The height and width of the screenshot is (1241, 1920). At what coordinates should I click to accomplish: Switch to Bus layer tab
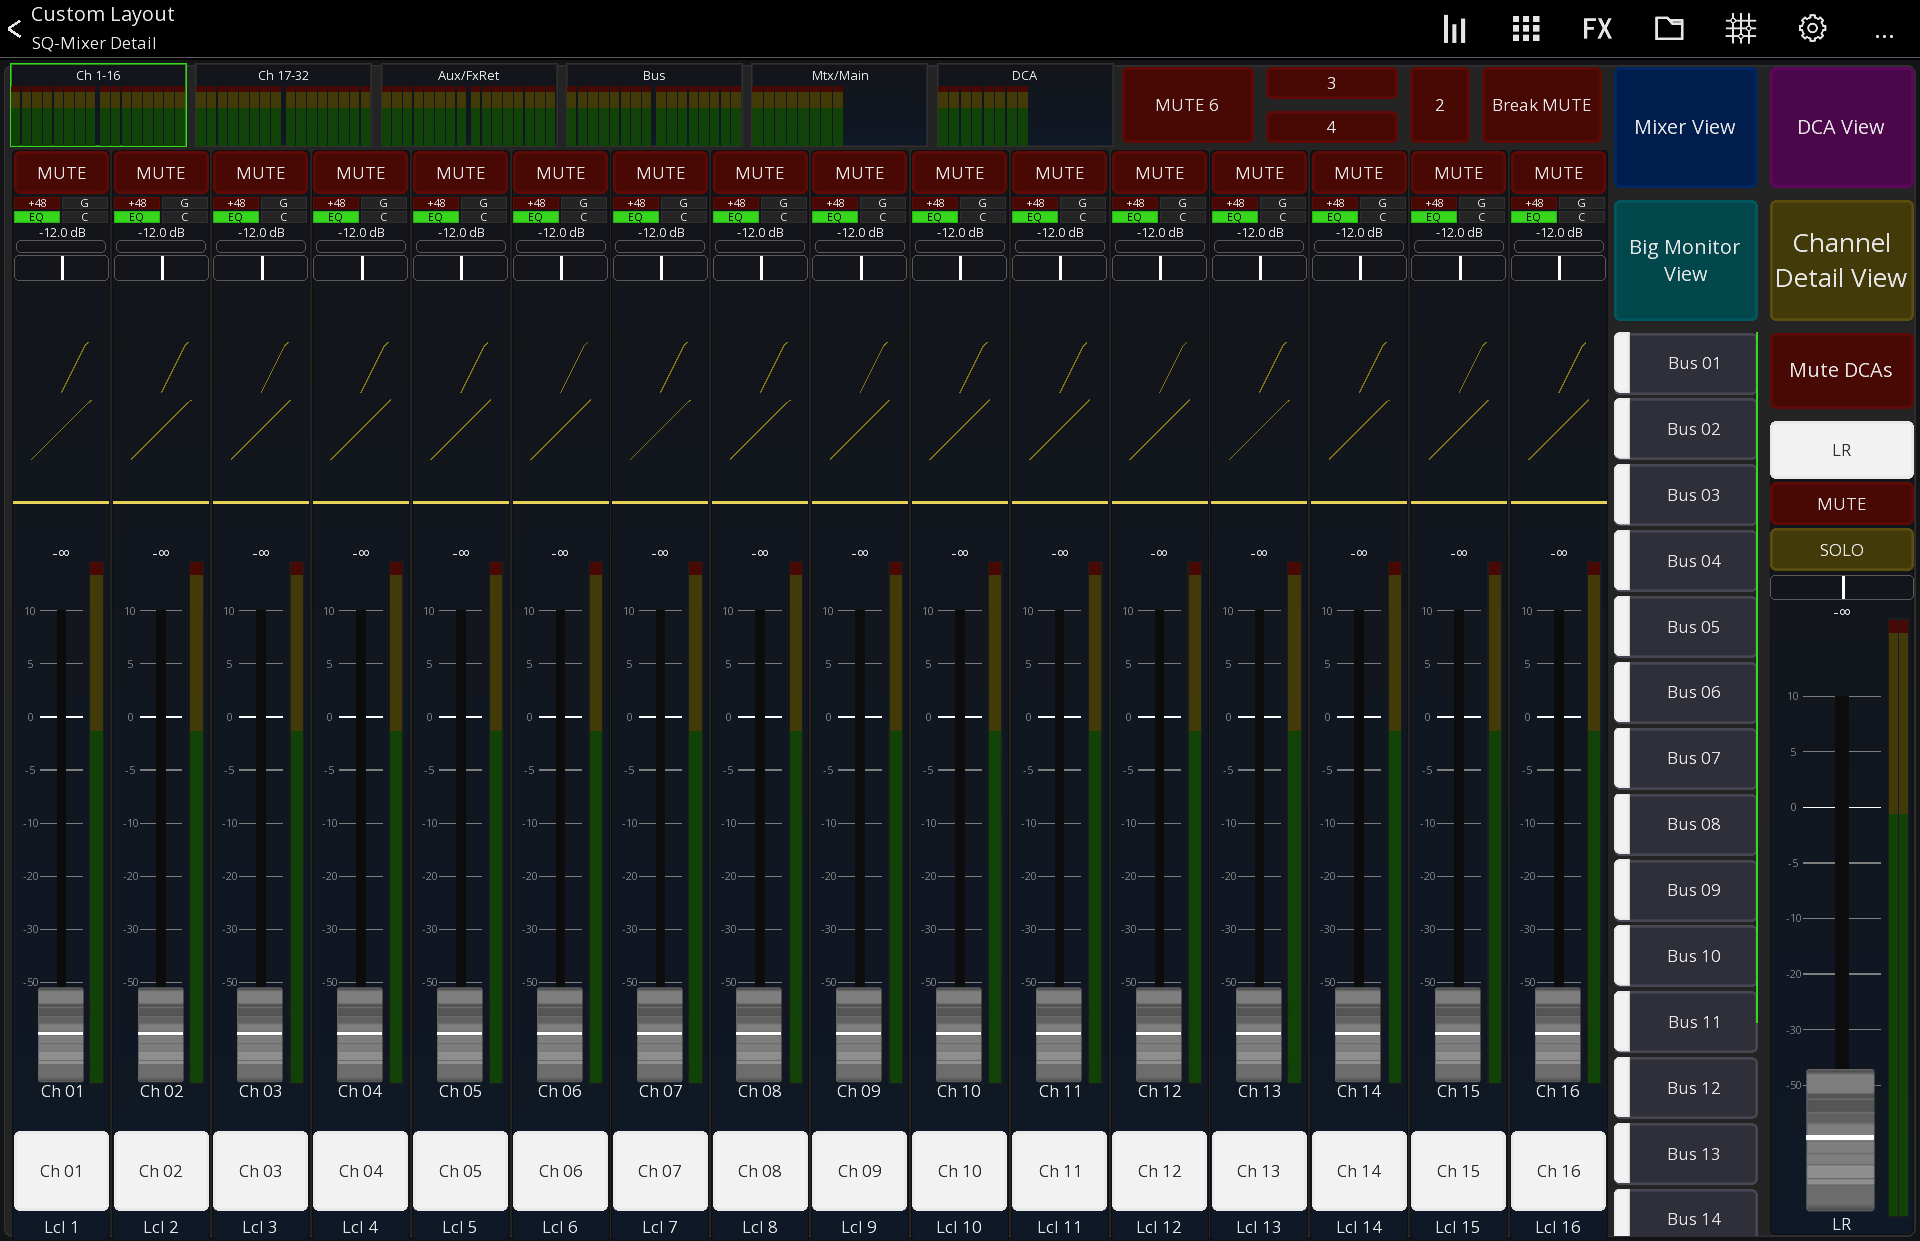[x=654, y=105]
